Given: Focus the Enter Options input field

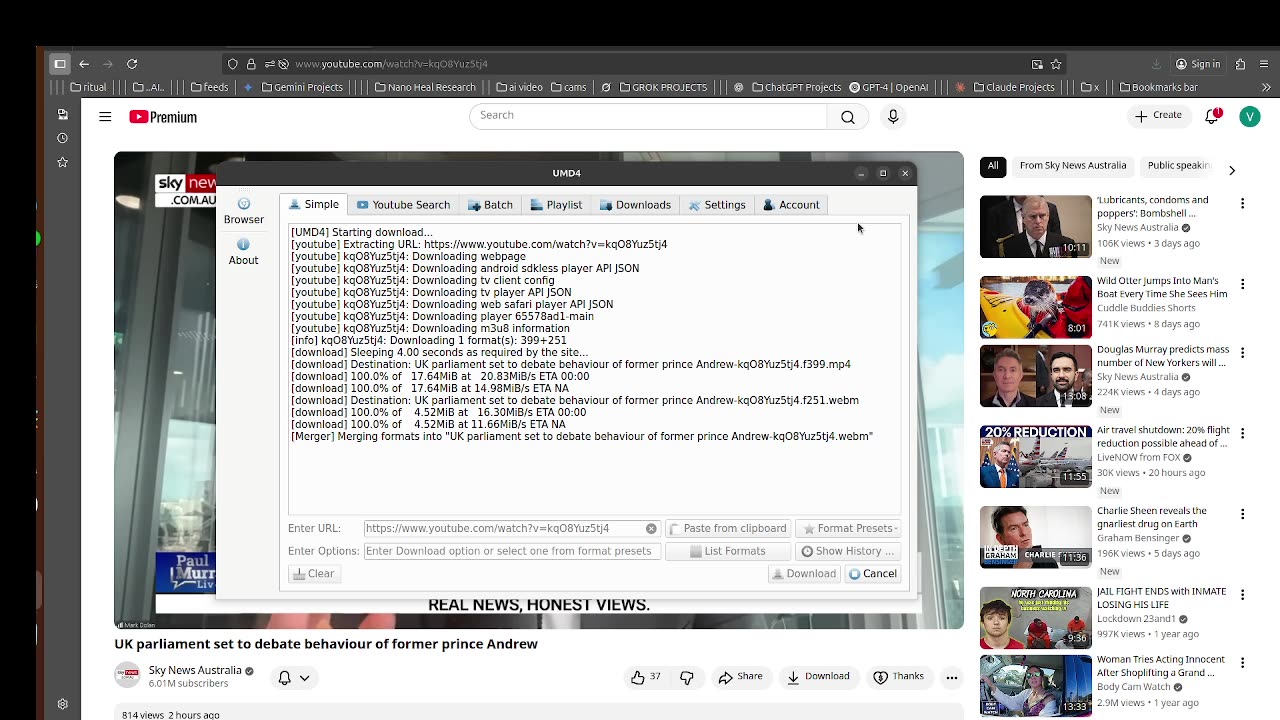Looking at the screenshot, I should pyautogui.click(x=511, y=551).
